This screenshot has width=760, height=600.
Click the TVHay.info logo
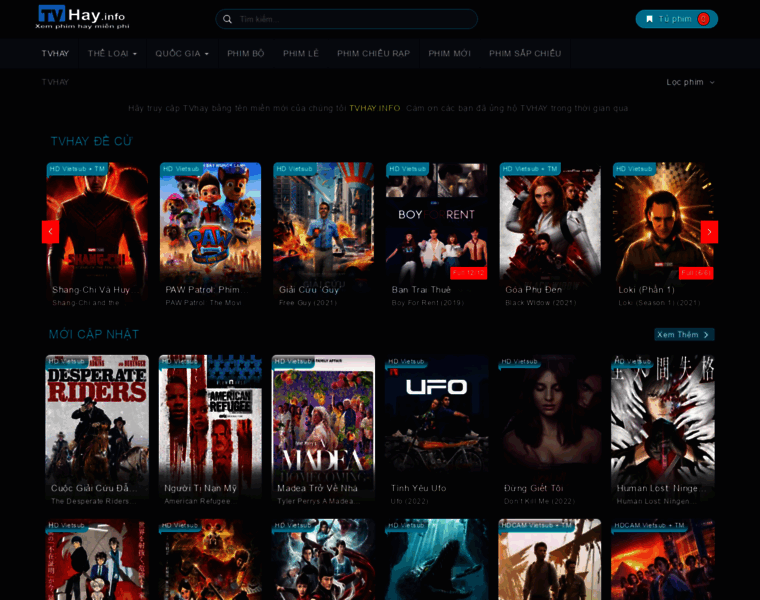tap(82, 17)
